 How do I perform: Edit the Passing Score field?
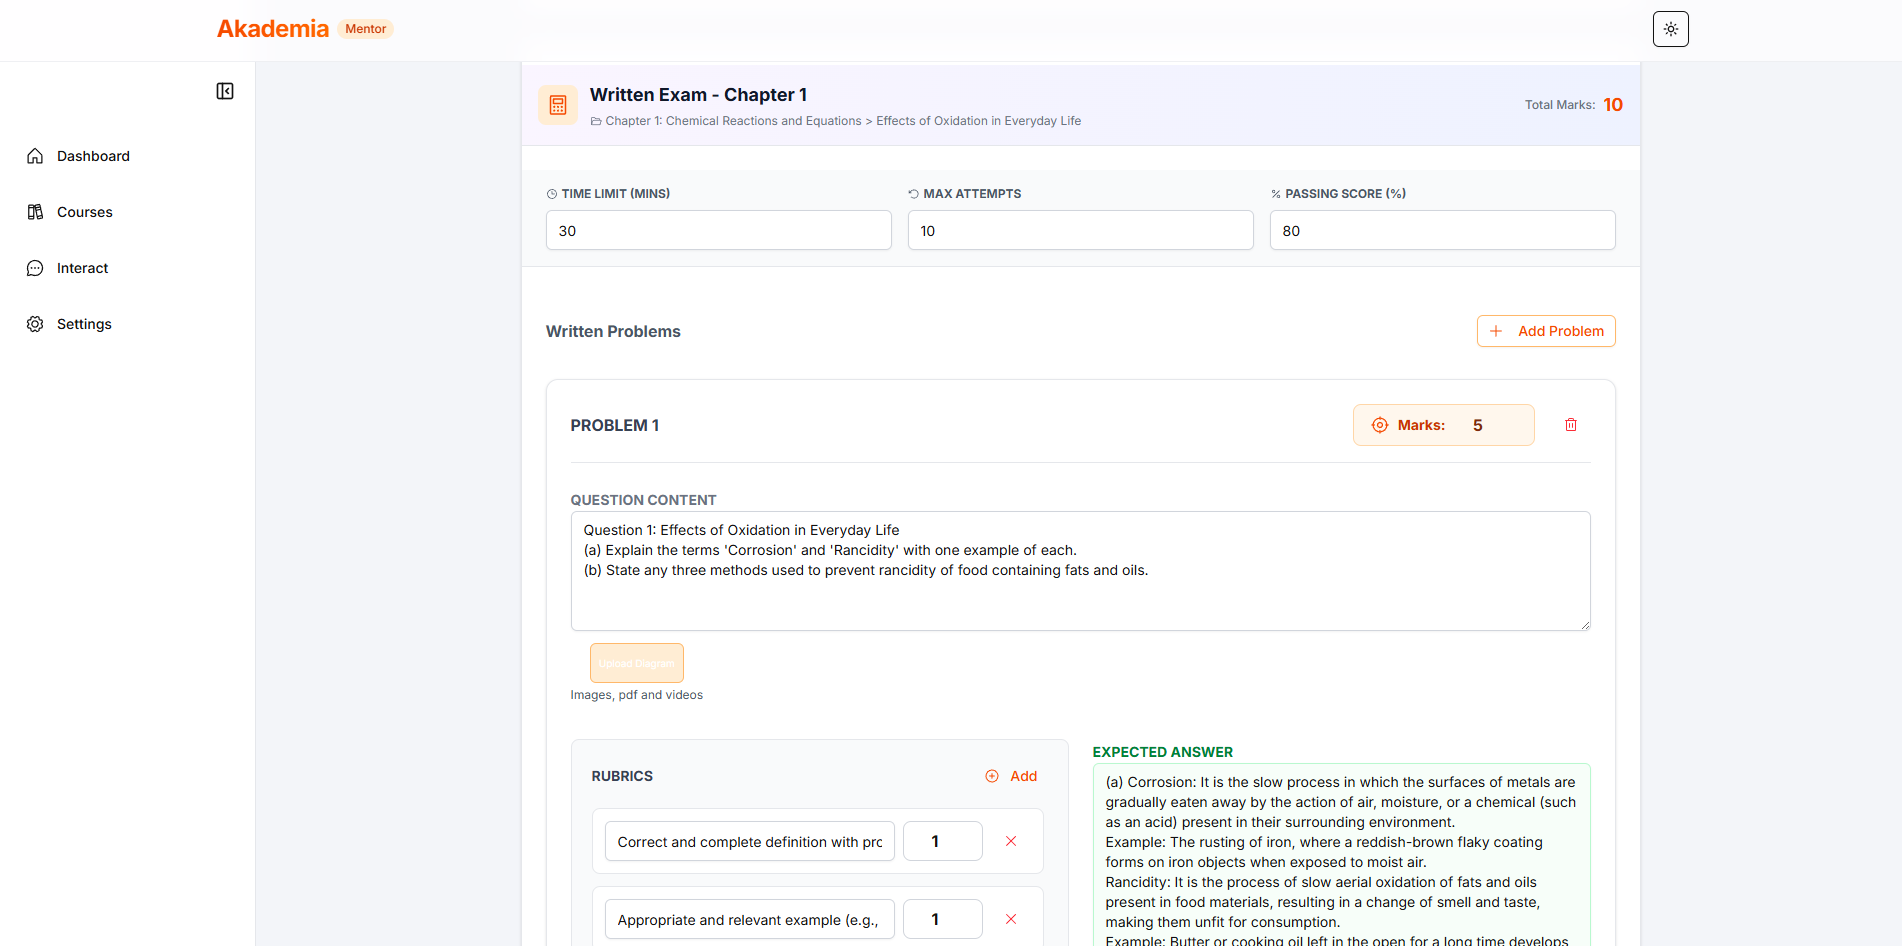(x=1442, y=231)
